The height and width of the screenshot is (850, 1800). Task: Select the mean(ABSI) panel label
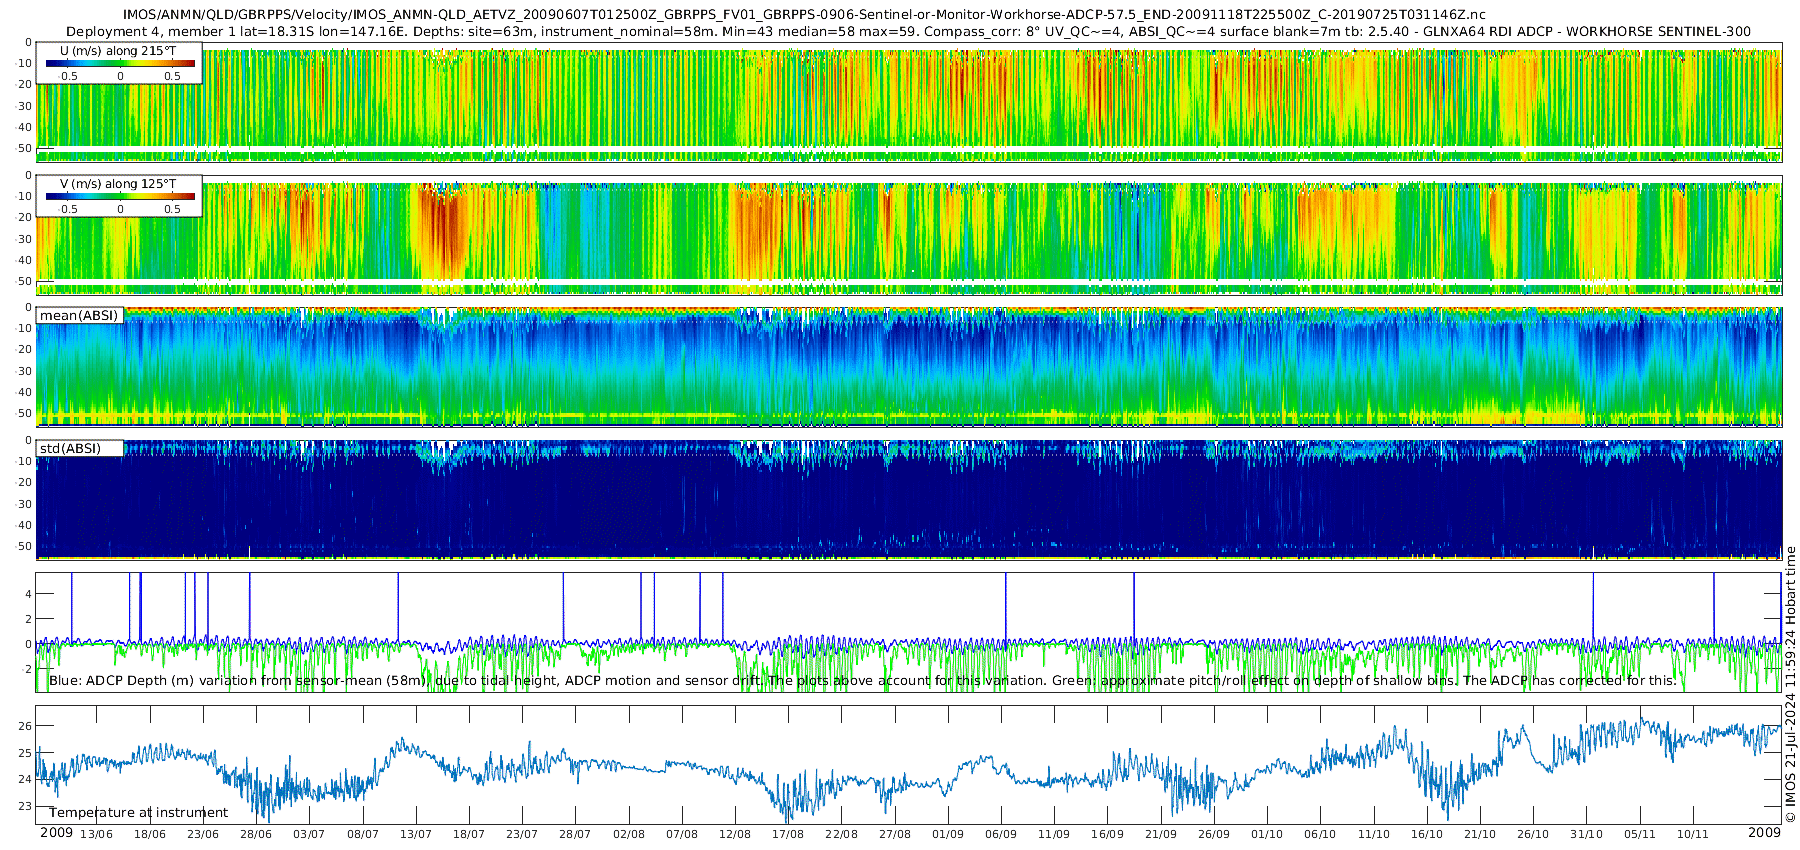[x=79, y=315]
